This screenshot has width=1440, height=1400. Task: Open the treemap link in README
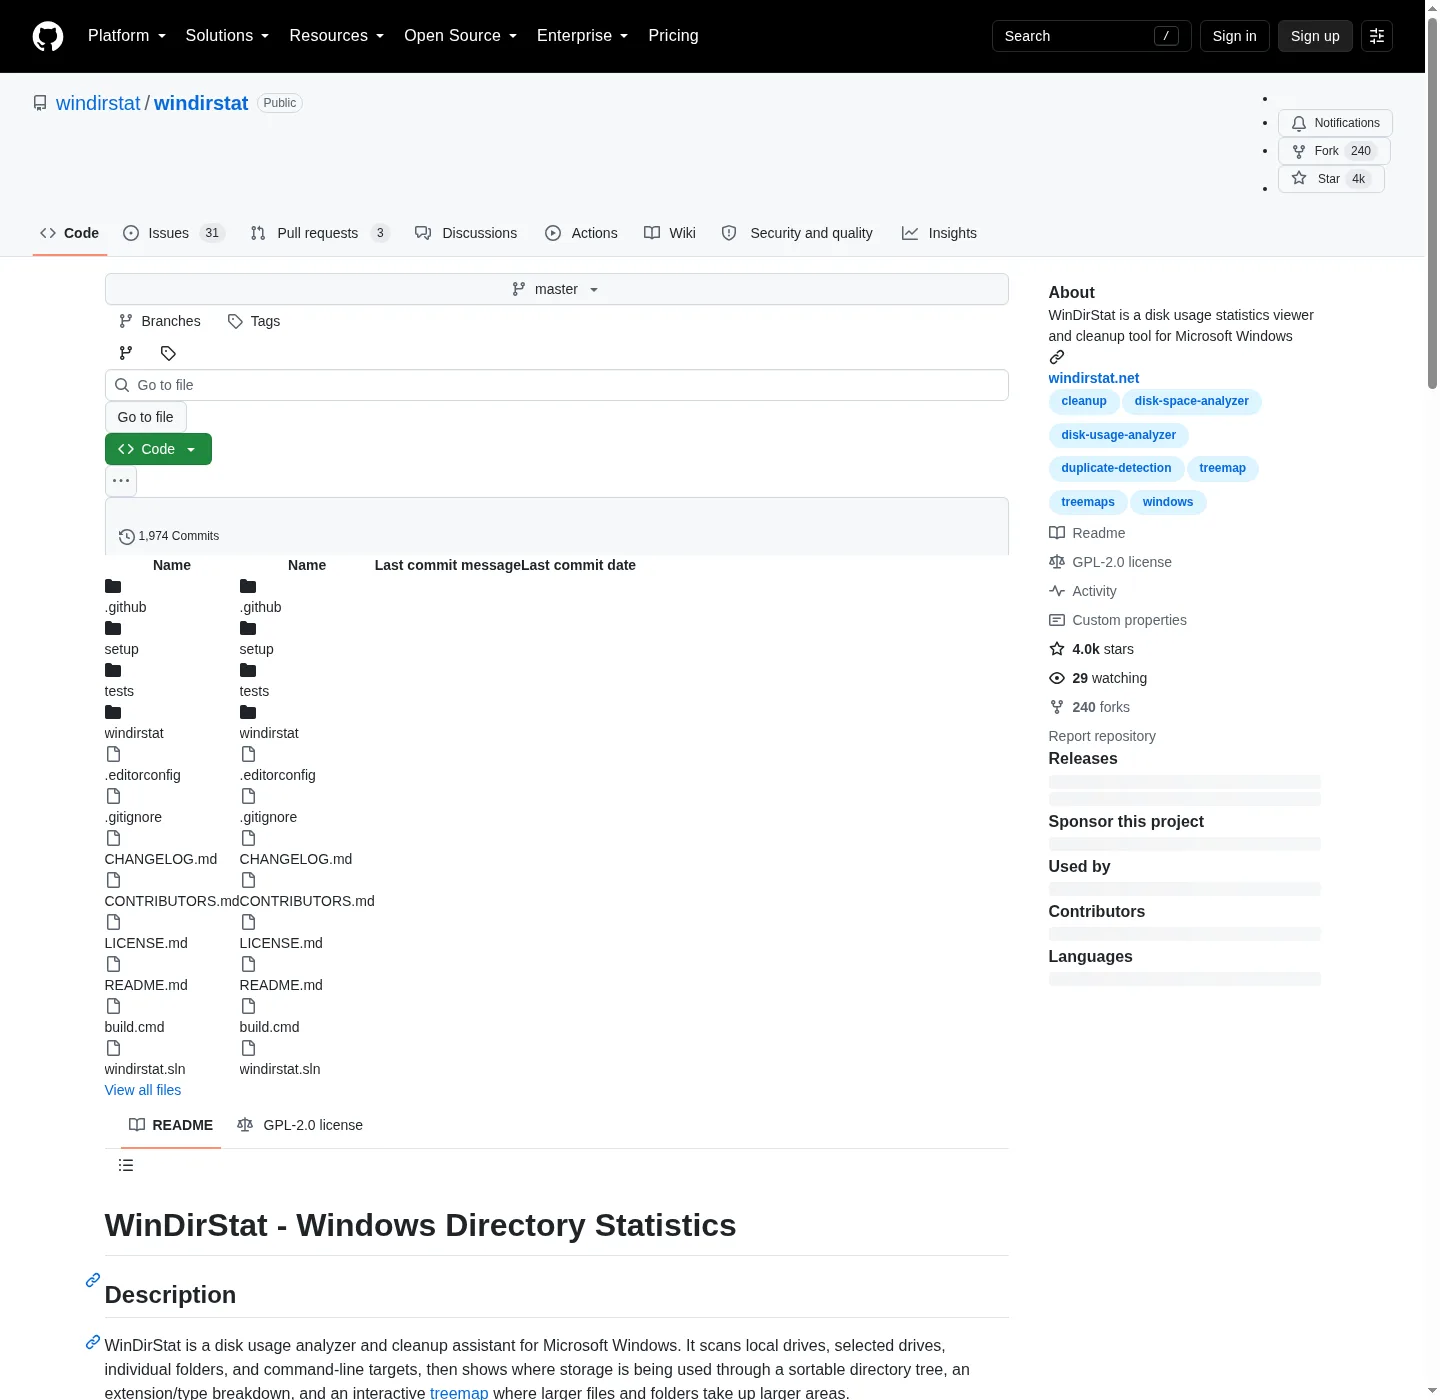[x=459, y=1393]
